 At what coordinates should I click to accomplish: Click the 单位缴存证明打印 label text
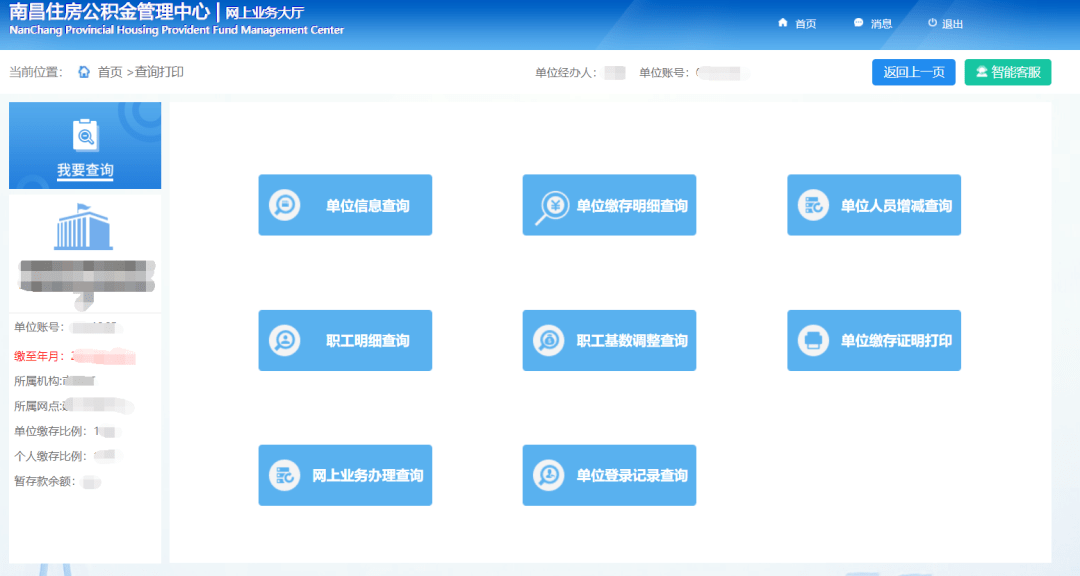(x=896, y=340)
